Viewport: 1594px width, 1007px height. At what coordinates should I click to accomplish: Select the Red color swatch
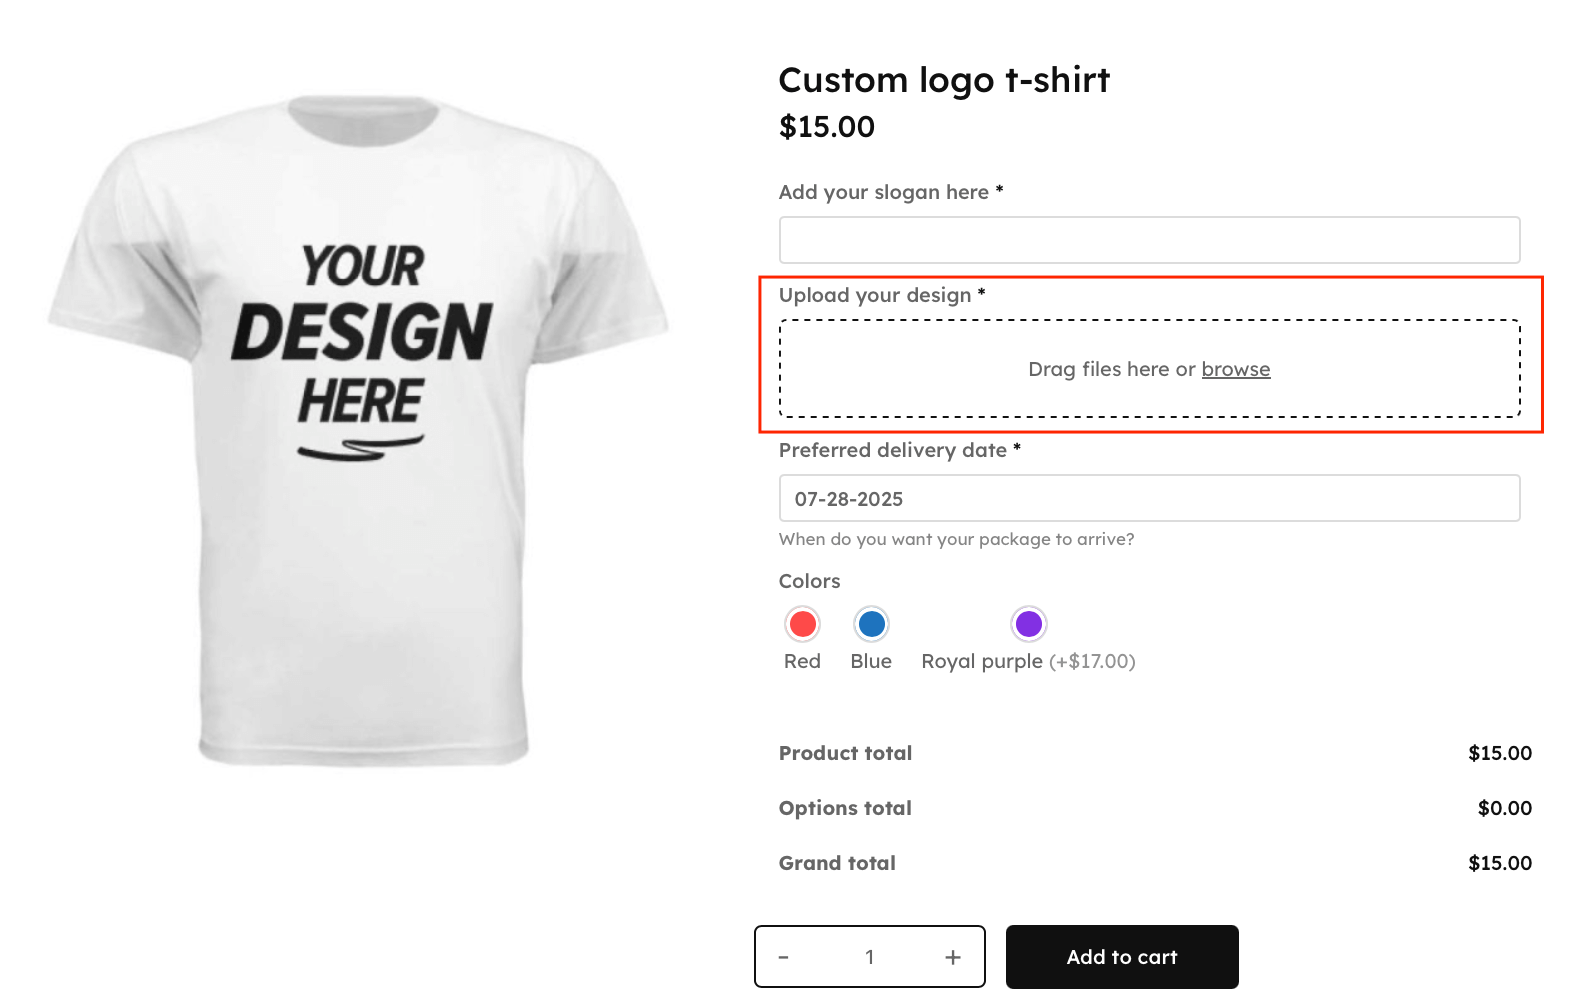tap(802, 624)
